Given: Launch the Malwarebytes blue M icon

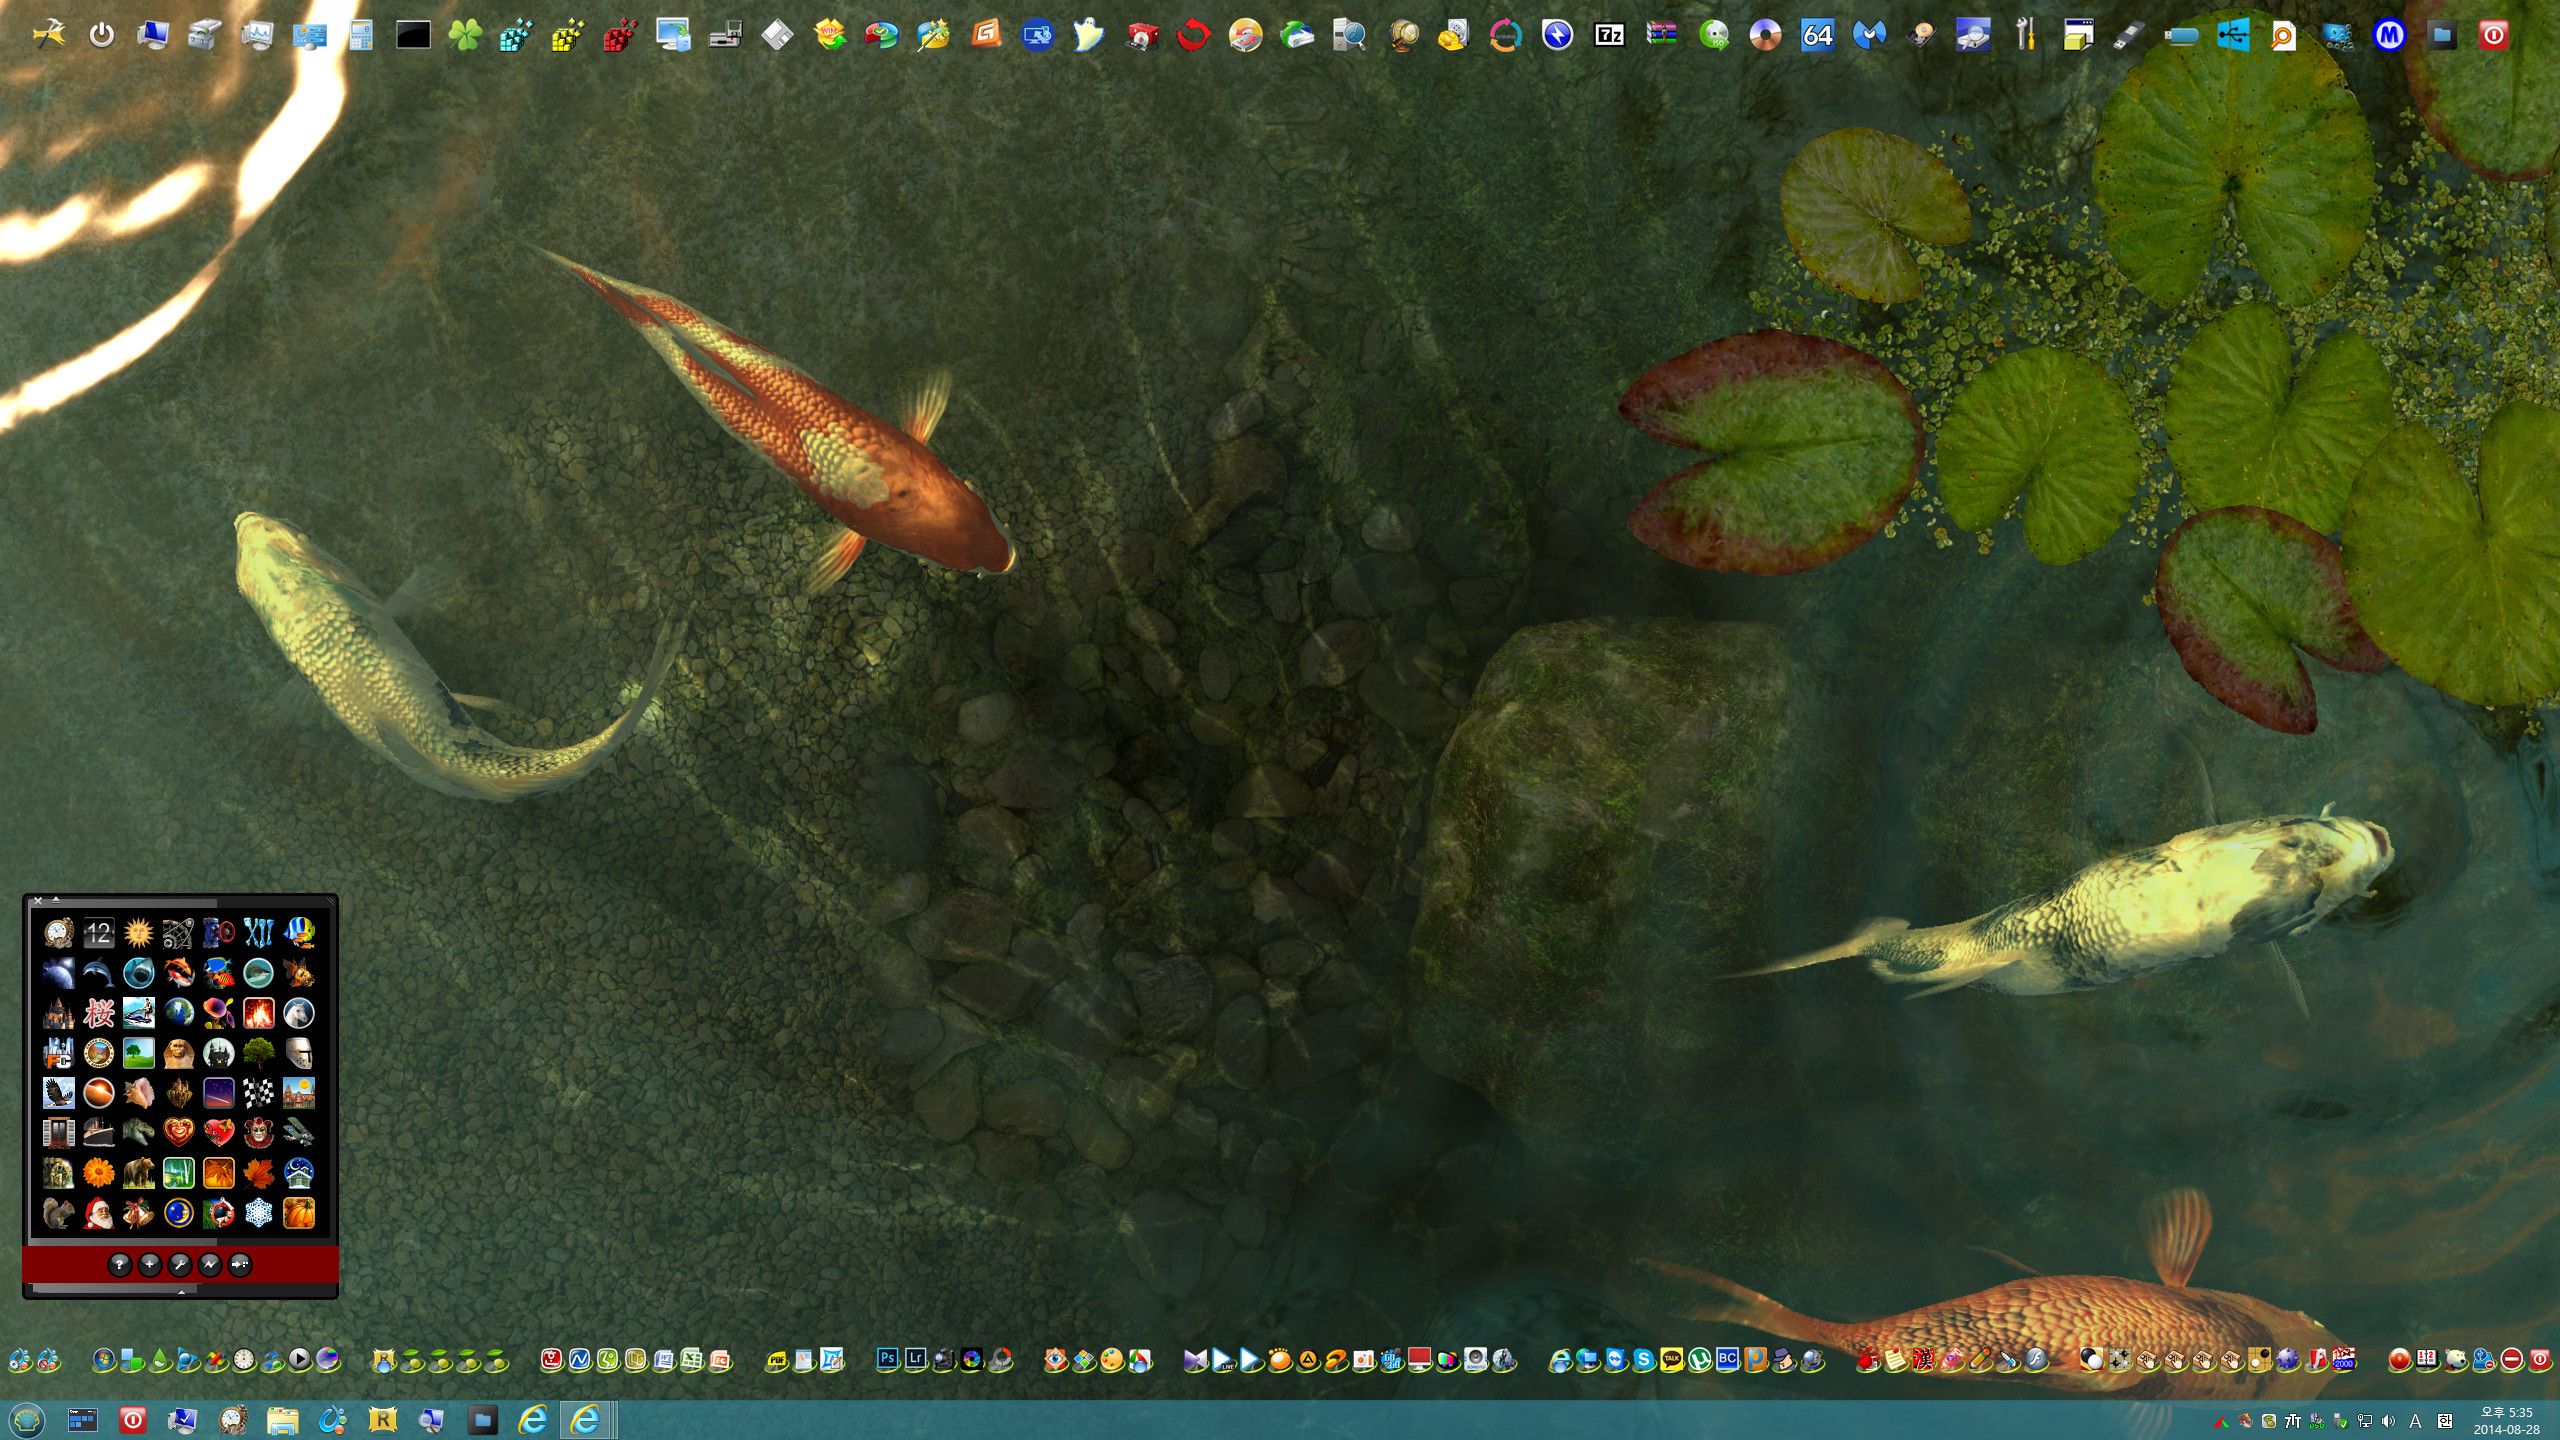Looking at the screenshot, I should [x=1869, y=35].
